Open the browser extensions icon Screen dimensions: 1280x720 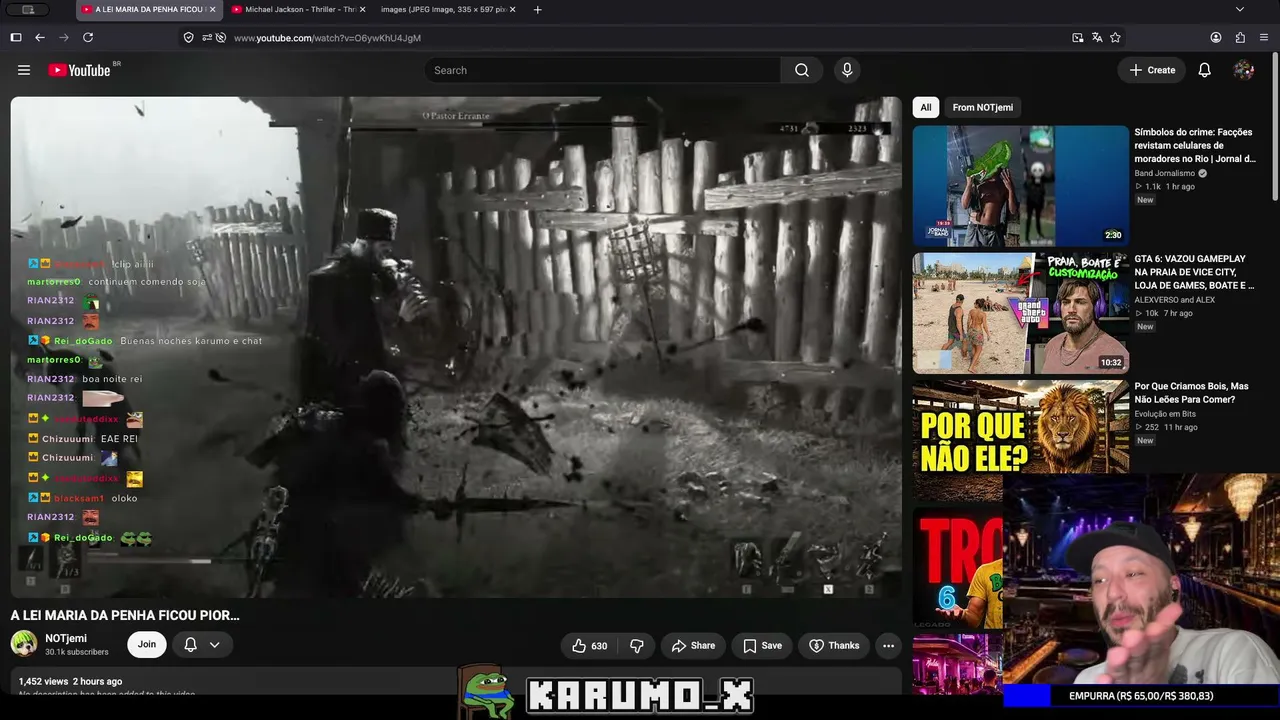point(1240,37)
